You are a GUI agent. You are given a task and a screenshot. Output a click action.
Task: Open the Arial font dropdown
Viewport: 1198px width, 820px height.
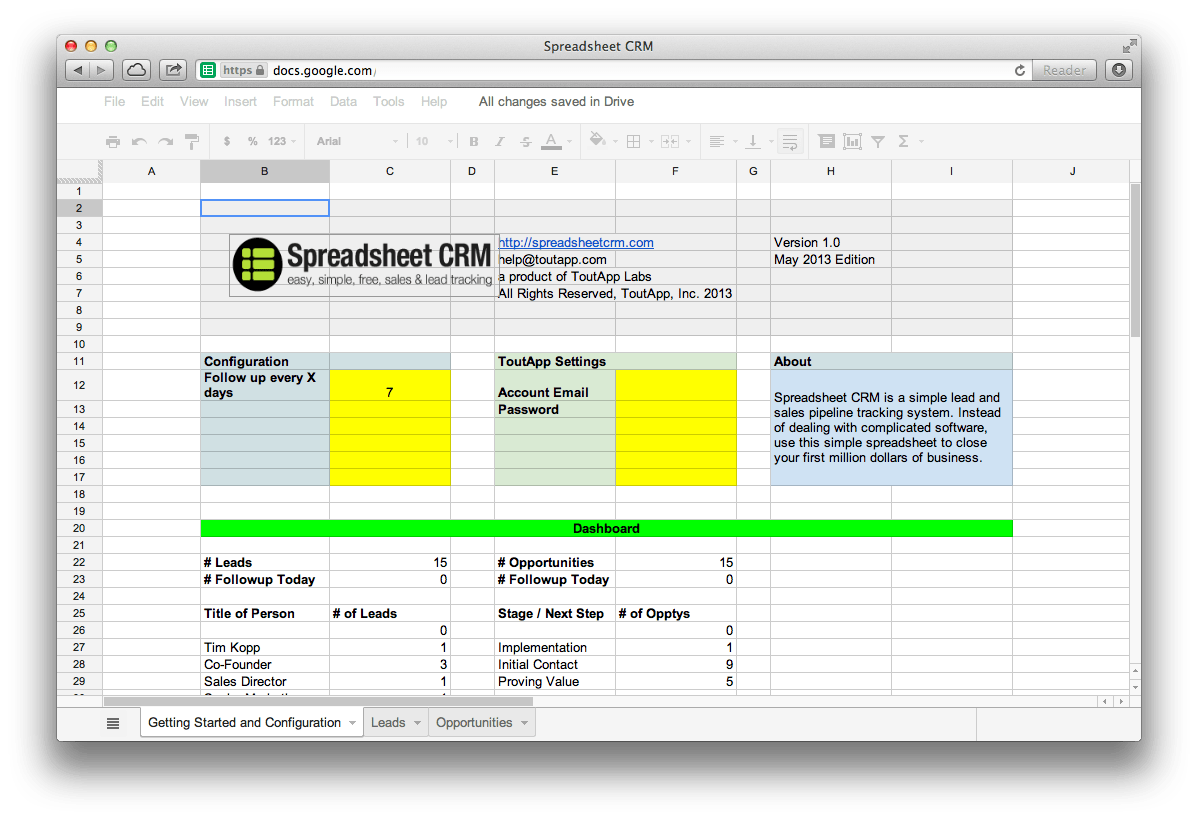357,141
